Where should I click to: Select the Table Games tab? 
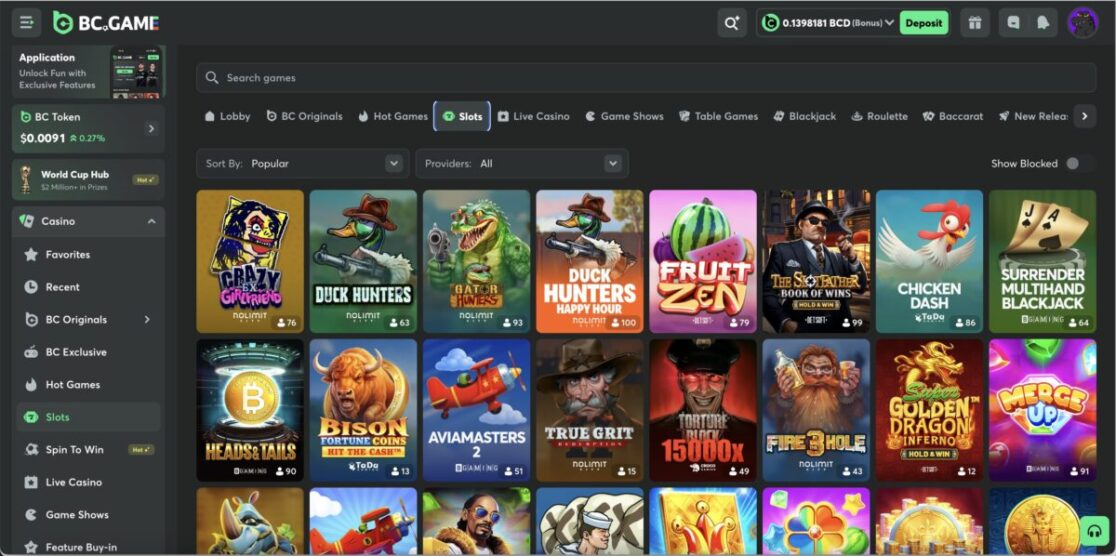pos(718,116)
